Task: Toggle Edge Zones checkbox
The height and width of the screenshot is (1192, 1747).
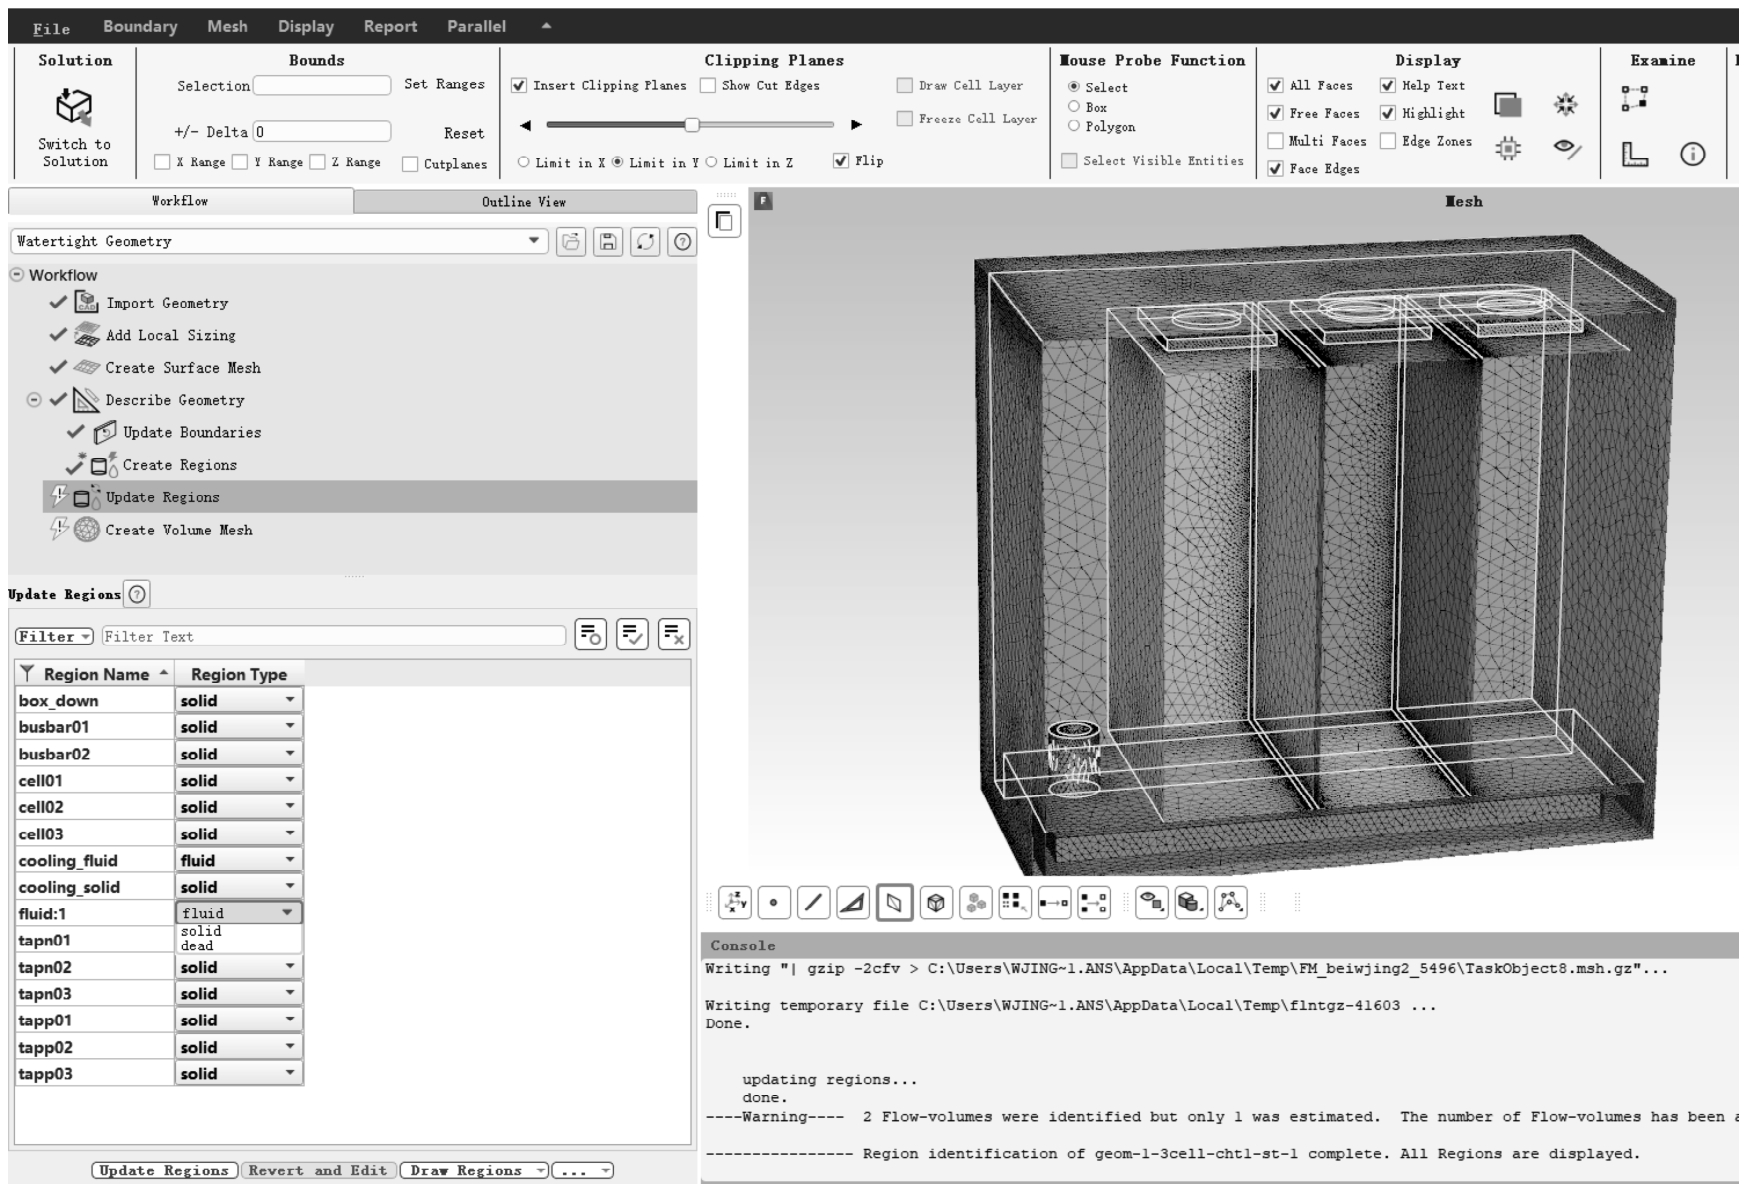Action: pos(1388,141)
